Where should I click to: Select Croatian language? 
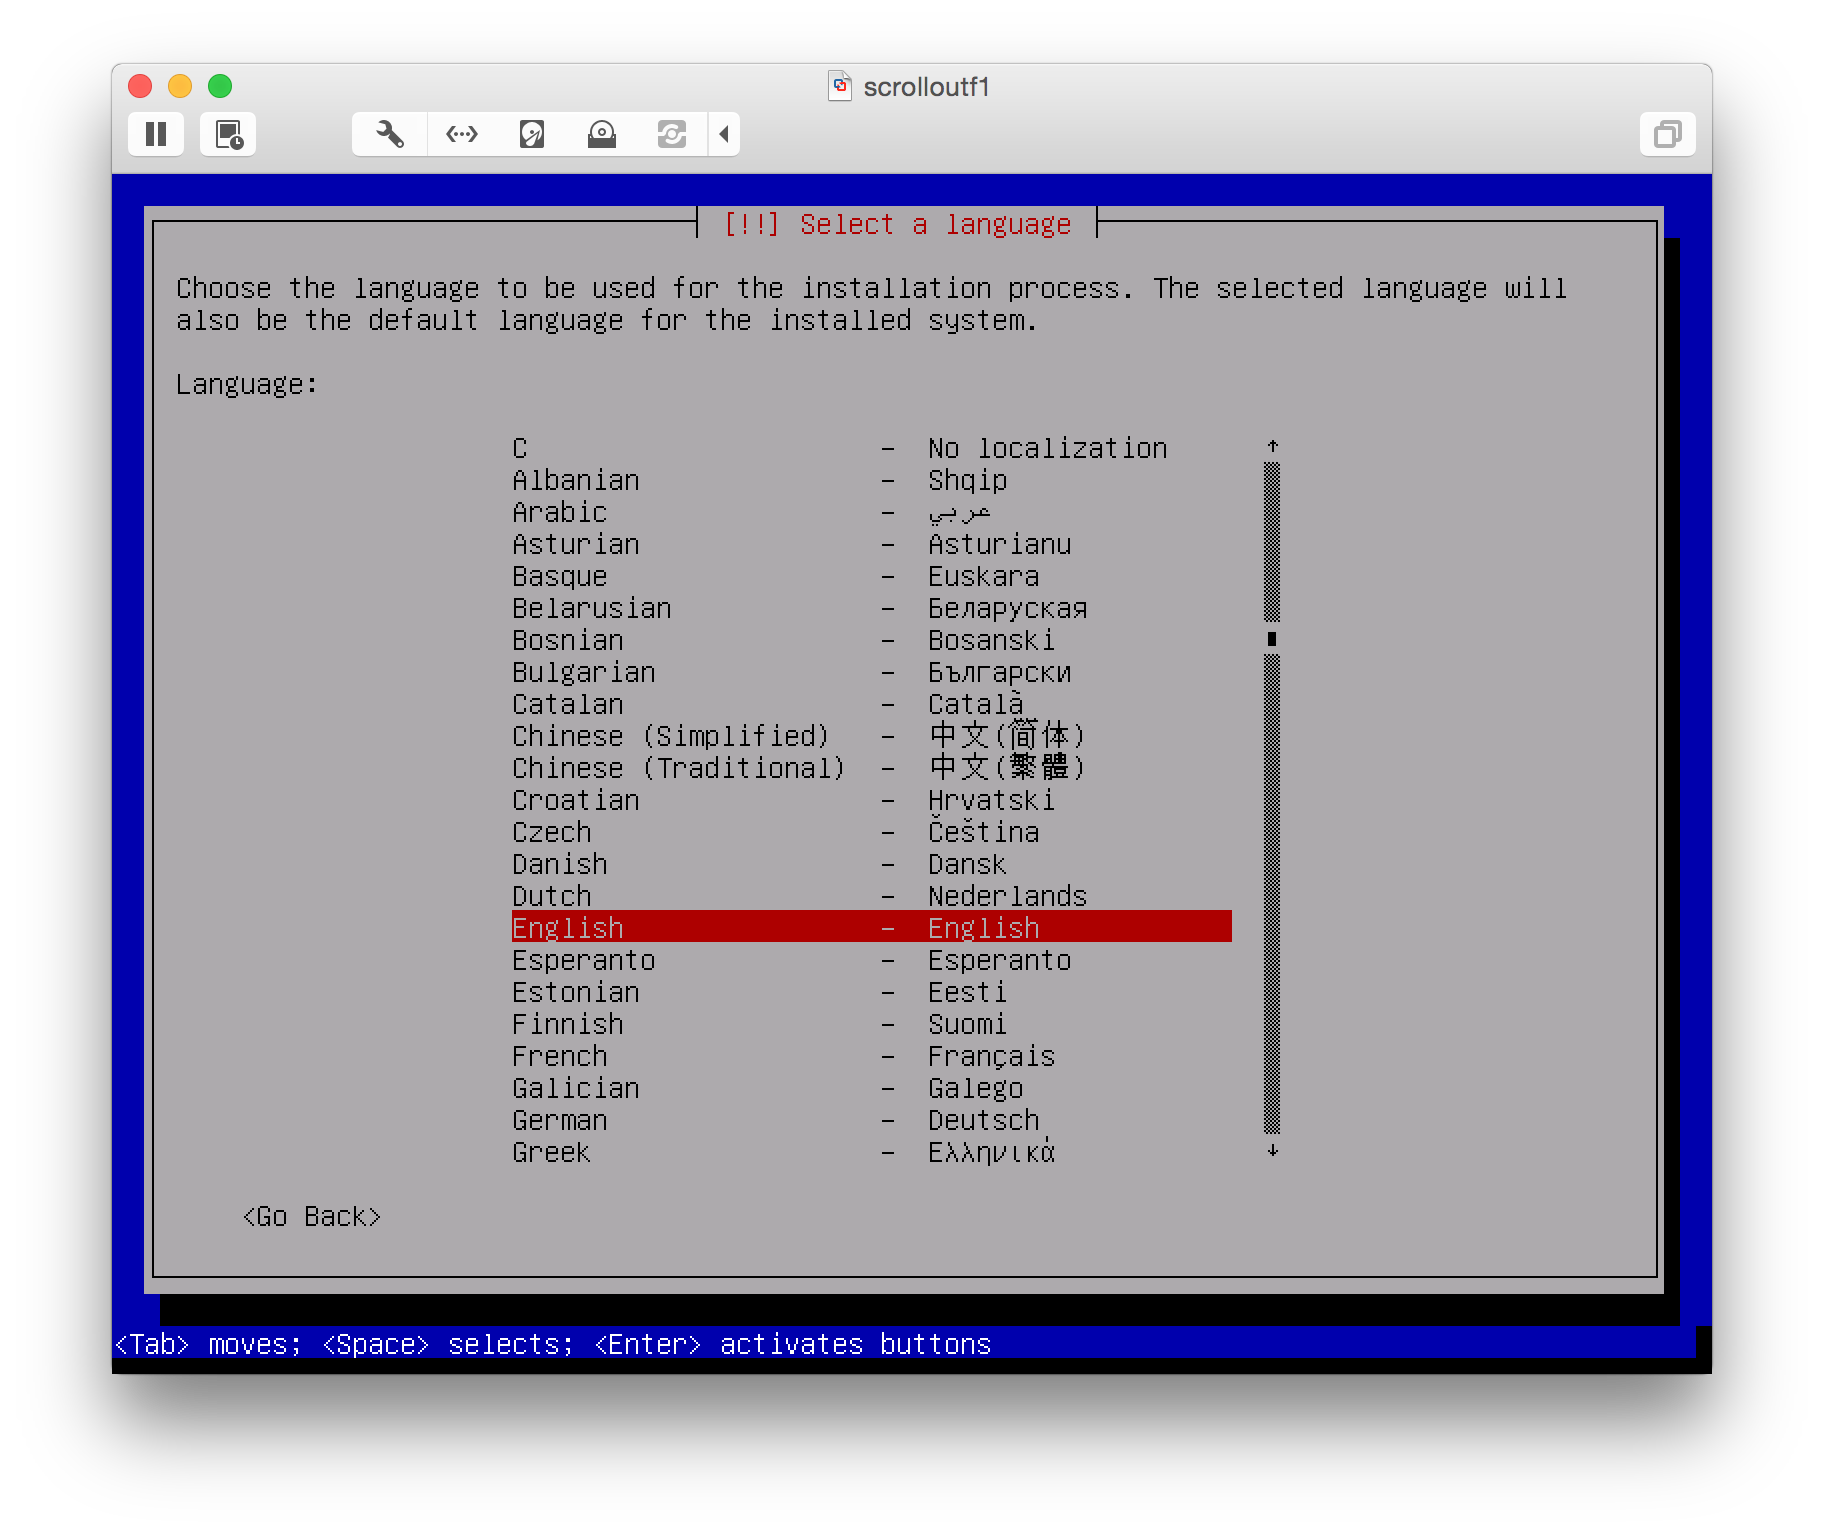(871, 800)
